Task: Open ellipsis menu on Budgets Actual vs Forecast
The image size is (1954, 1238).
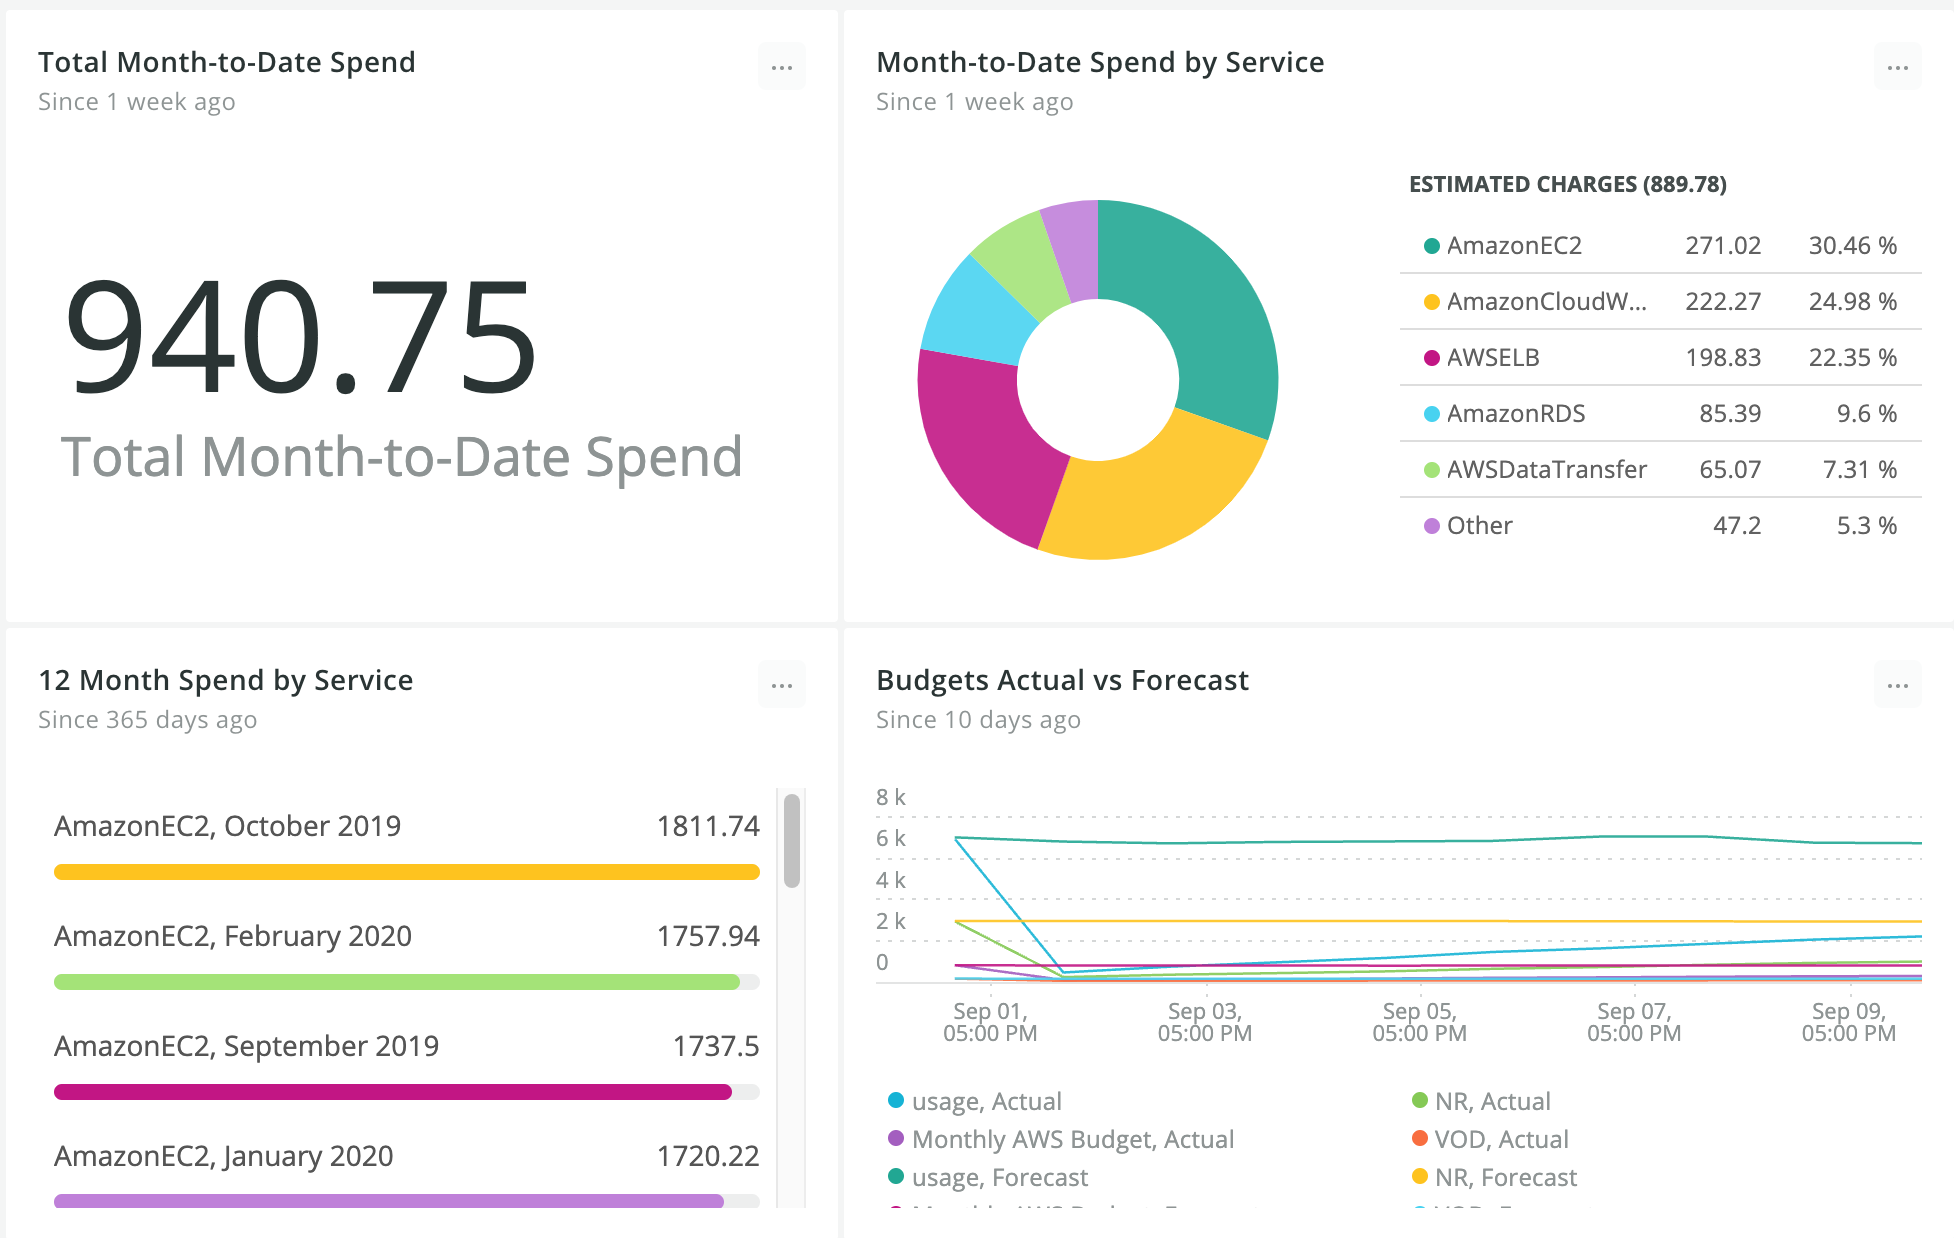Action: 1897,686
